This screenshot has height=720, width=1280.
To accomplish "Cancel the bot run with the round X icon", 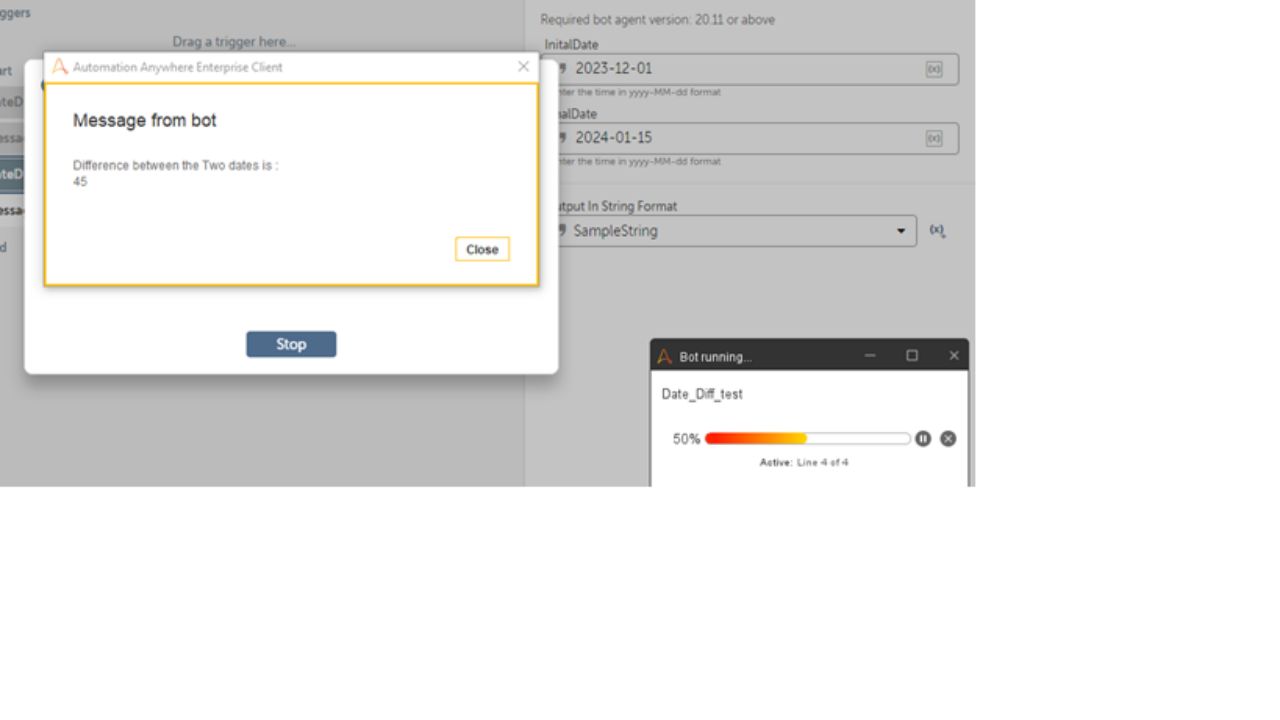I will (x=948, y=438).
